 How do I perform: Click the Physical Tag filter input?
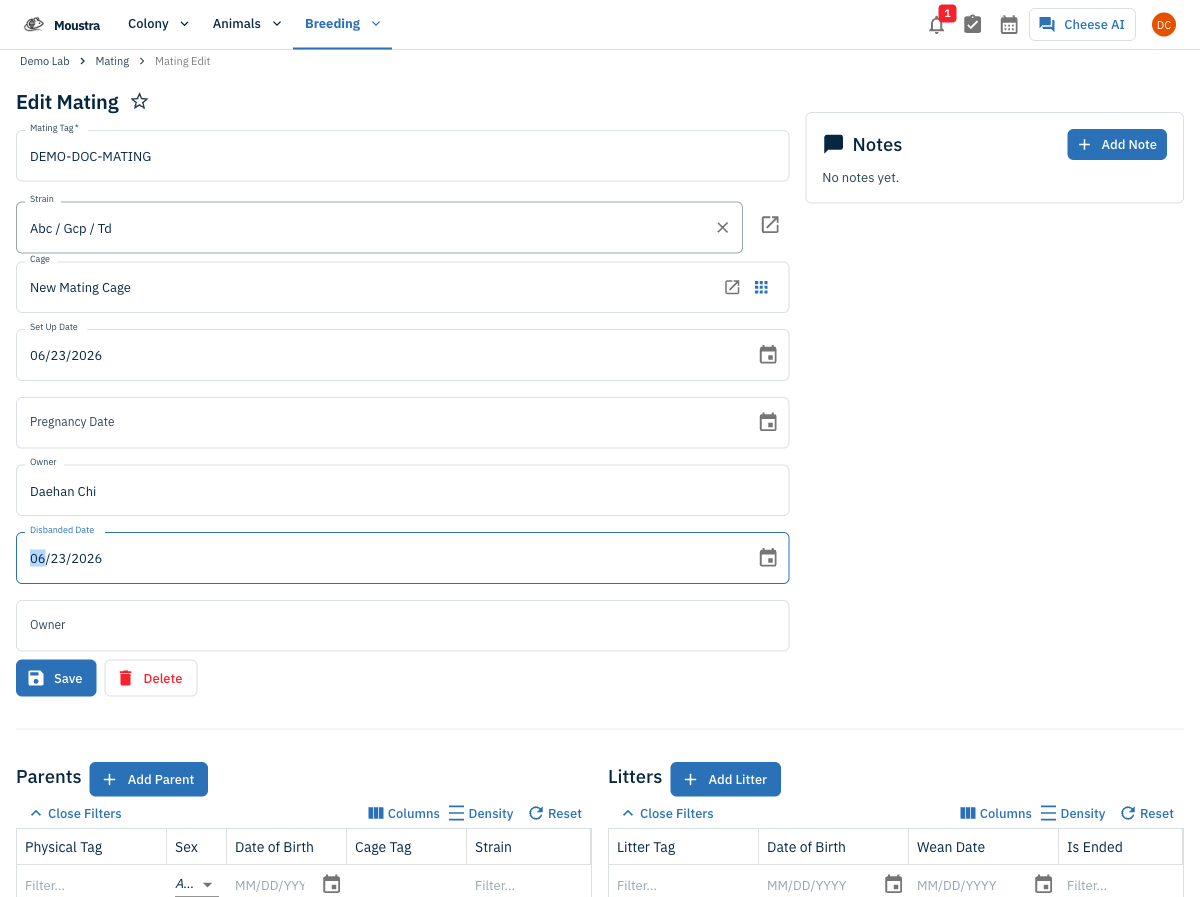pyautogui.click(x=91, y=885)
